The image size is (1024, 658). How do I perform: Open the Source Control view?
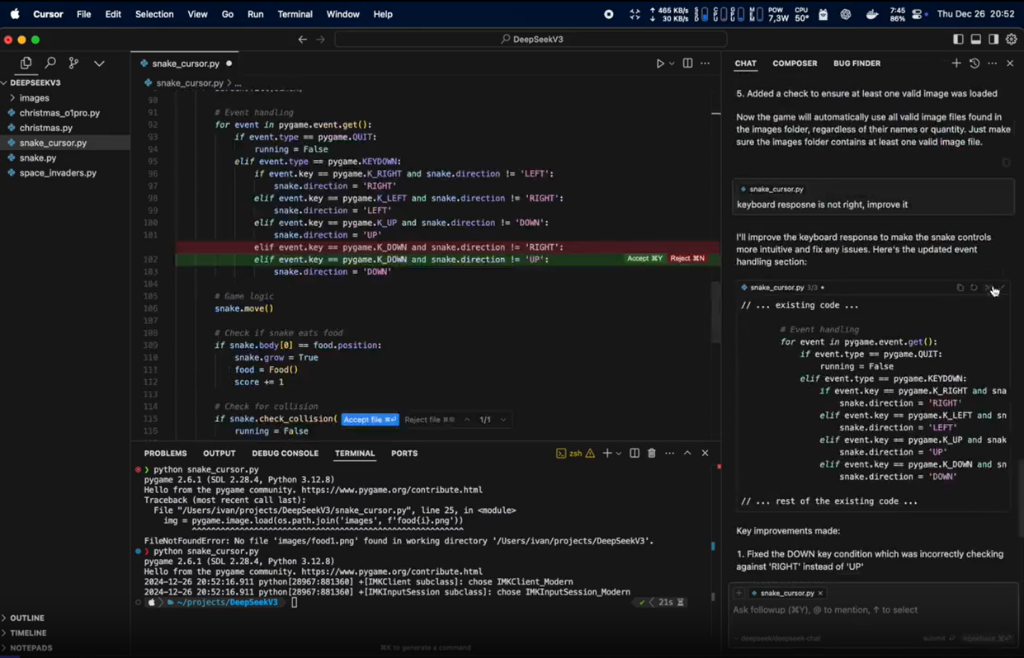pyautogui.click(x=74, y=63)
